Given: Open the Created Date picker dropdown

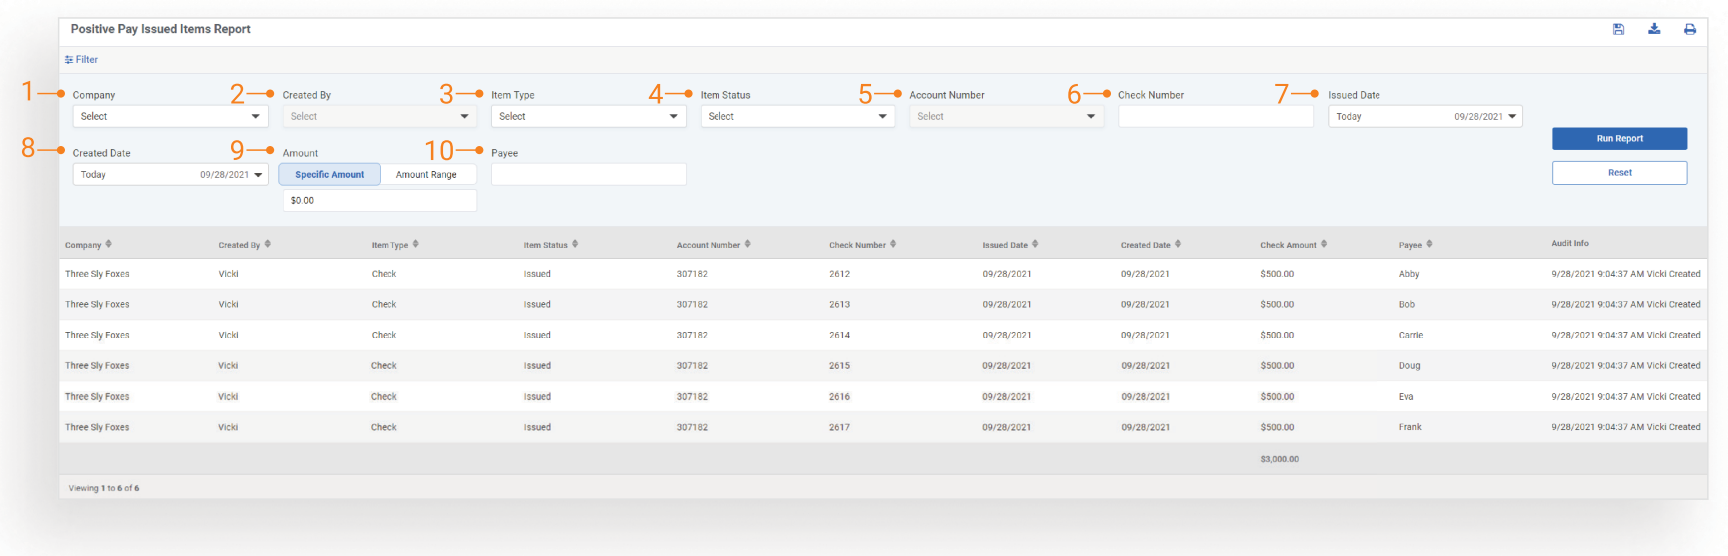Looking at the screenshot, I should (170, 175).
